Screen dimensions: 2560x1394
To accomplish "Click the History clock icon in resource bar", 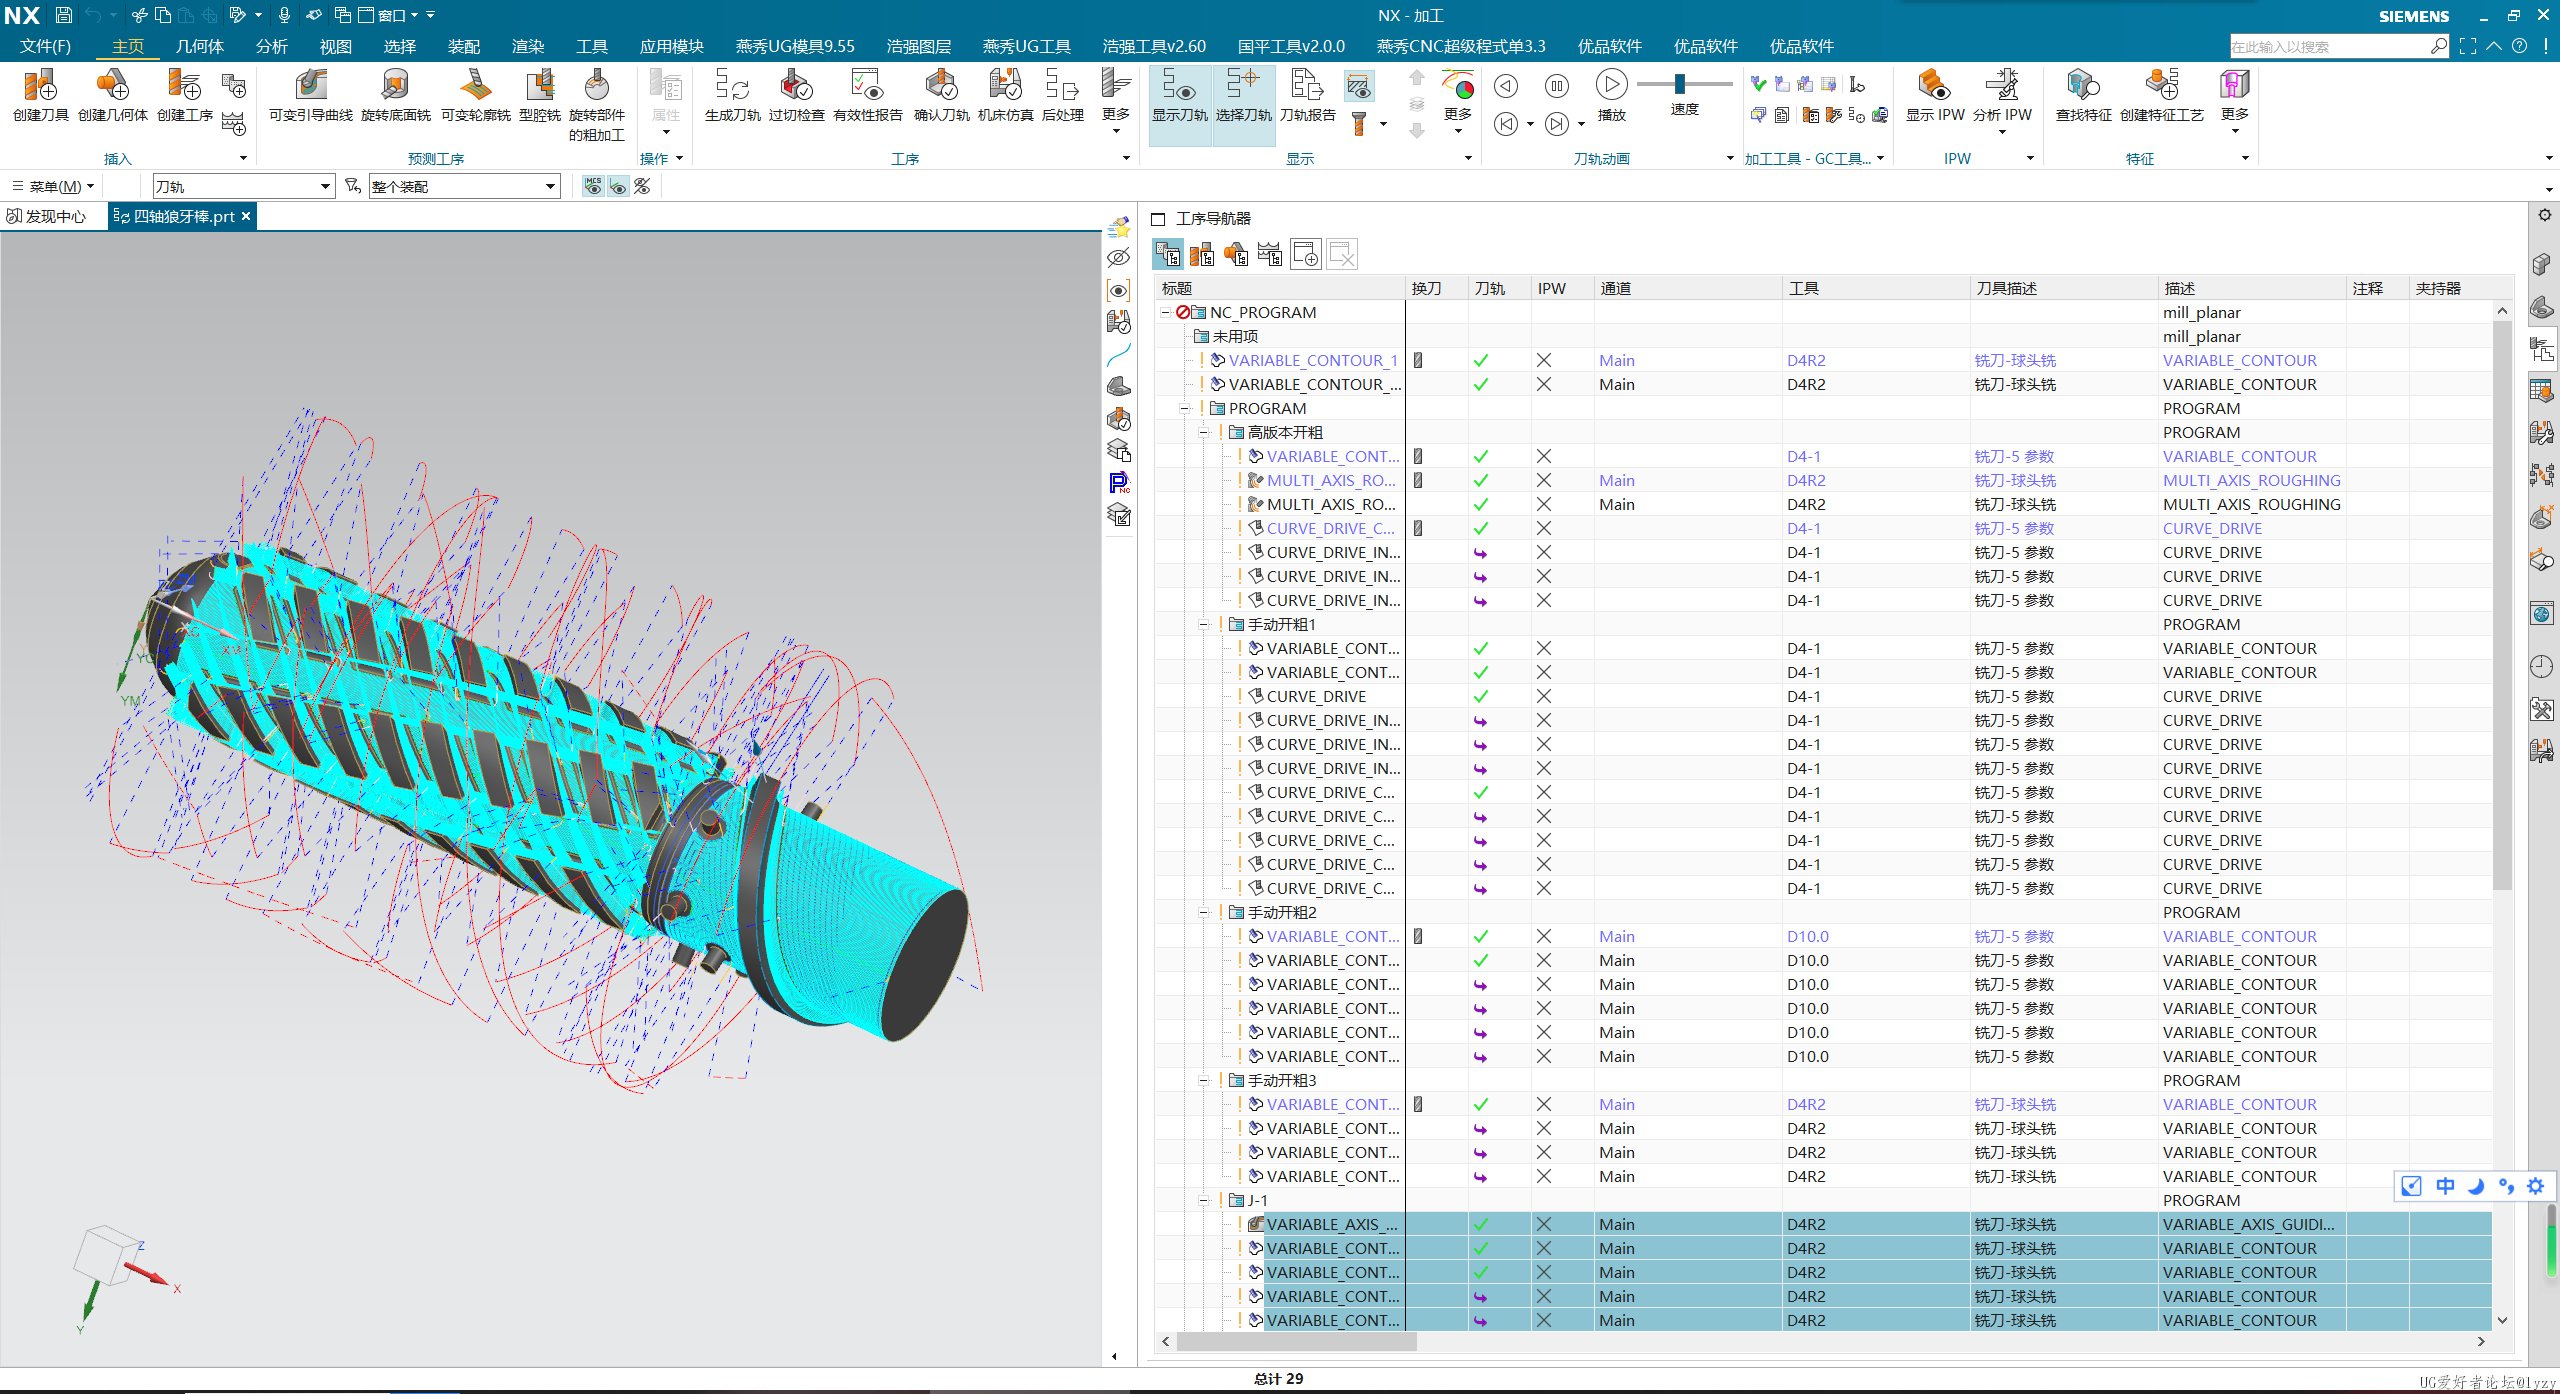I will point(2542,666).
